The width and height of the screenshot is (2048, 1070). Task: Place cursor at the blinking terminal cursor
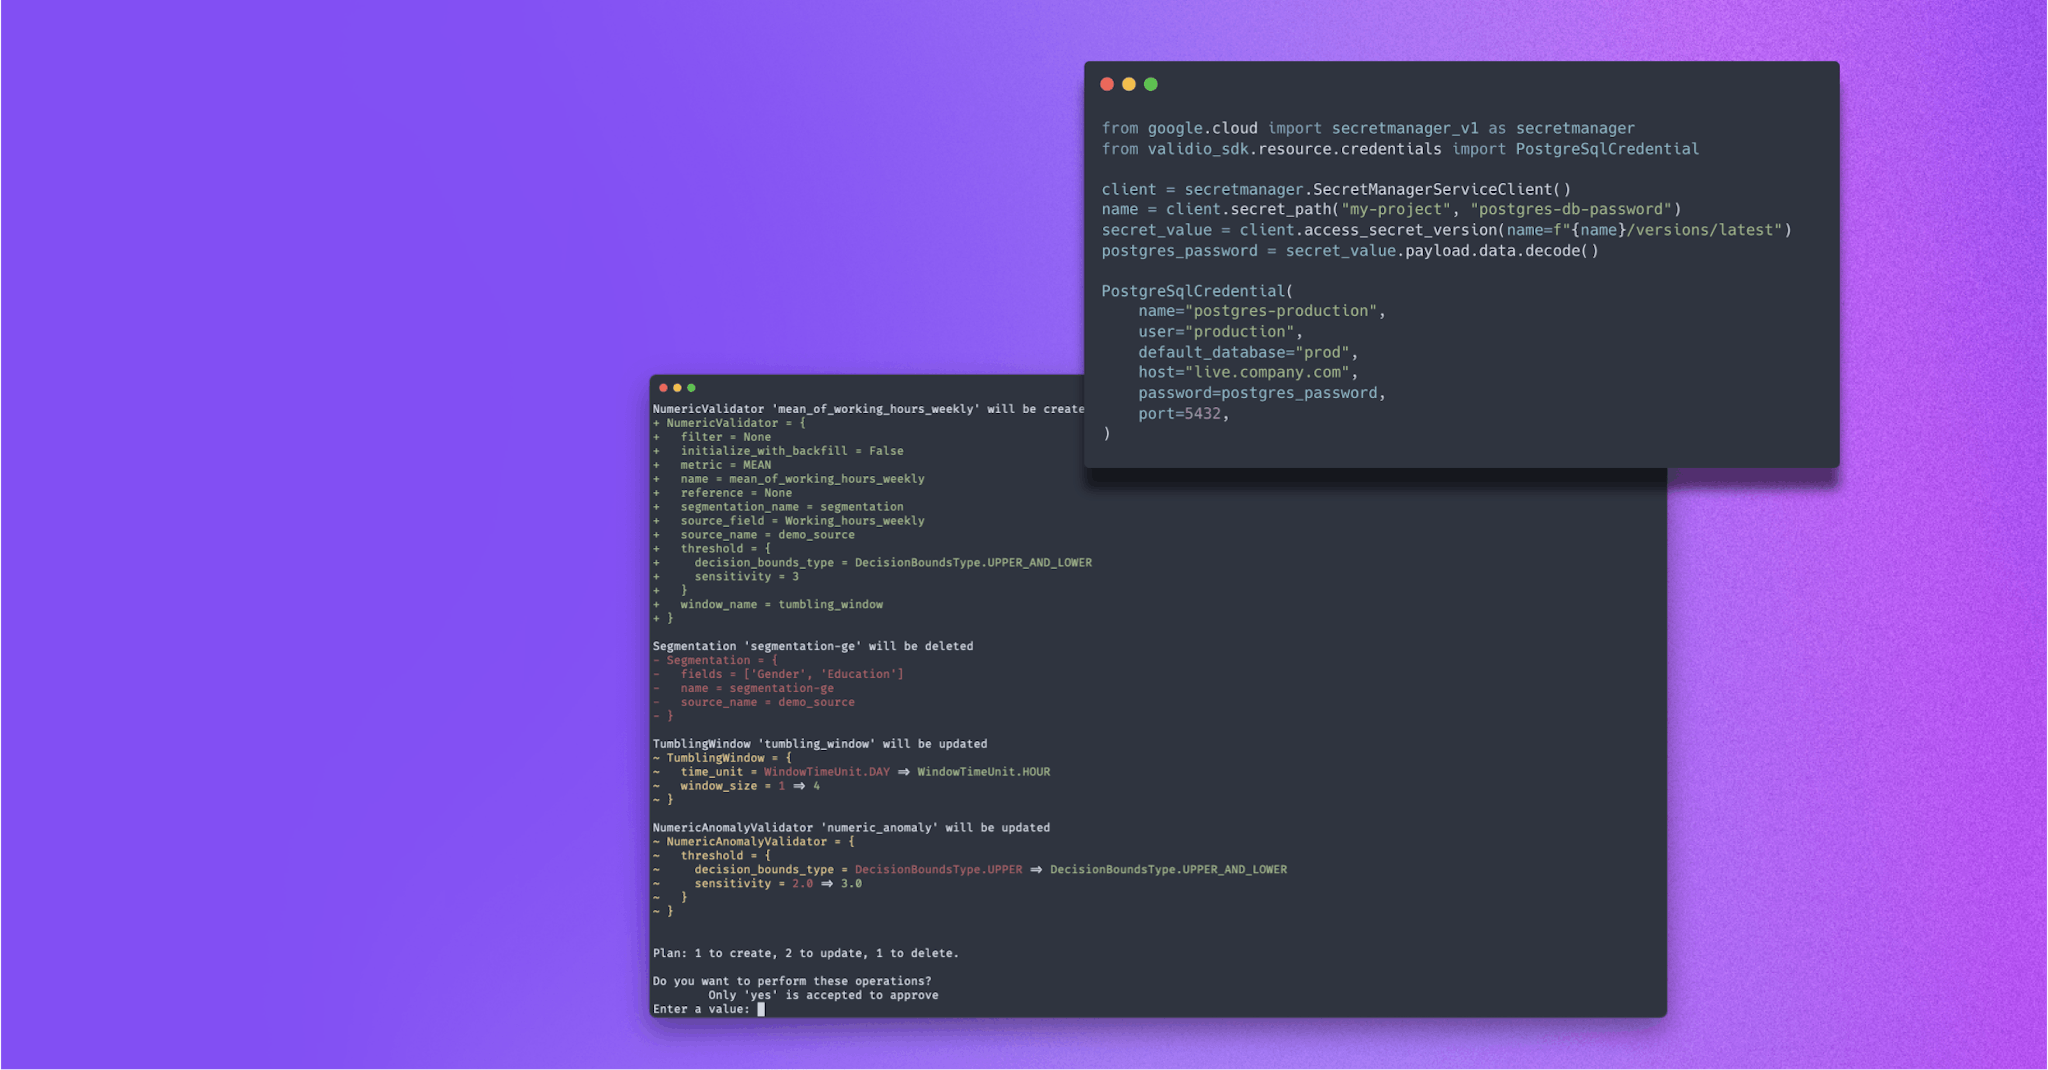coord(760,1009)
